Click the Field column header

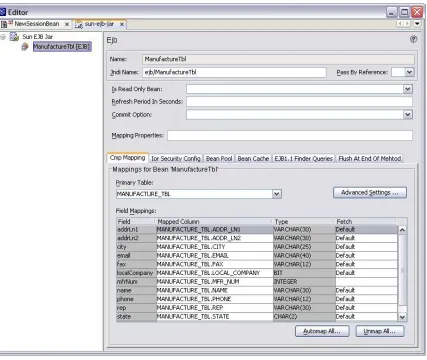pos(136,222)
